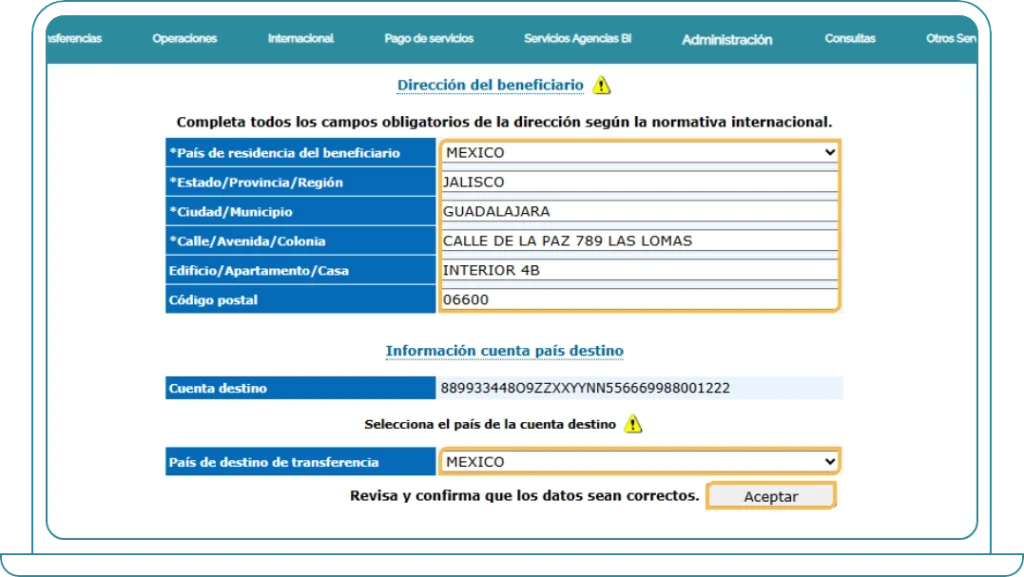Open the País de residencia del beneficiario dropdown
The height and width of the screenshot is (577, 1024).
click(640, 152)
